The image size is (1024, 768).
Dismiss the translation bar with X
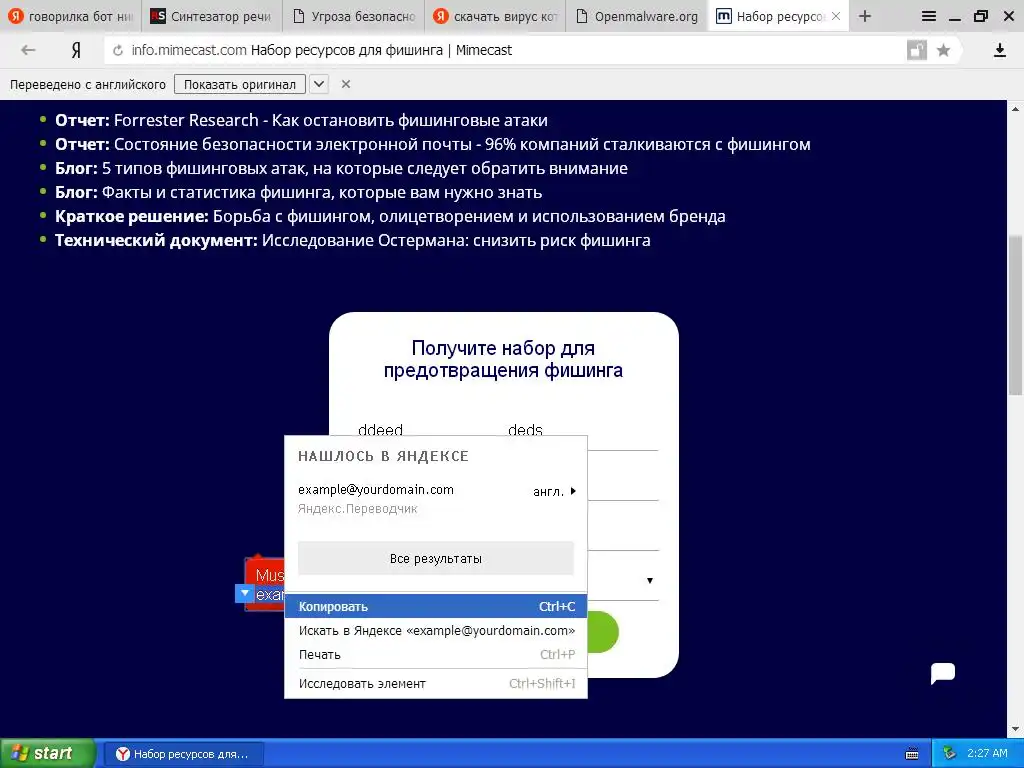tap(345, 84)
